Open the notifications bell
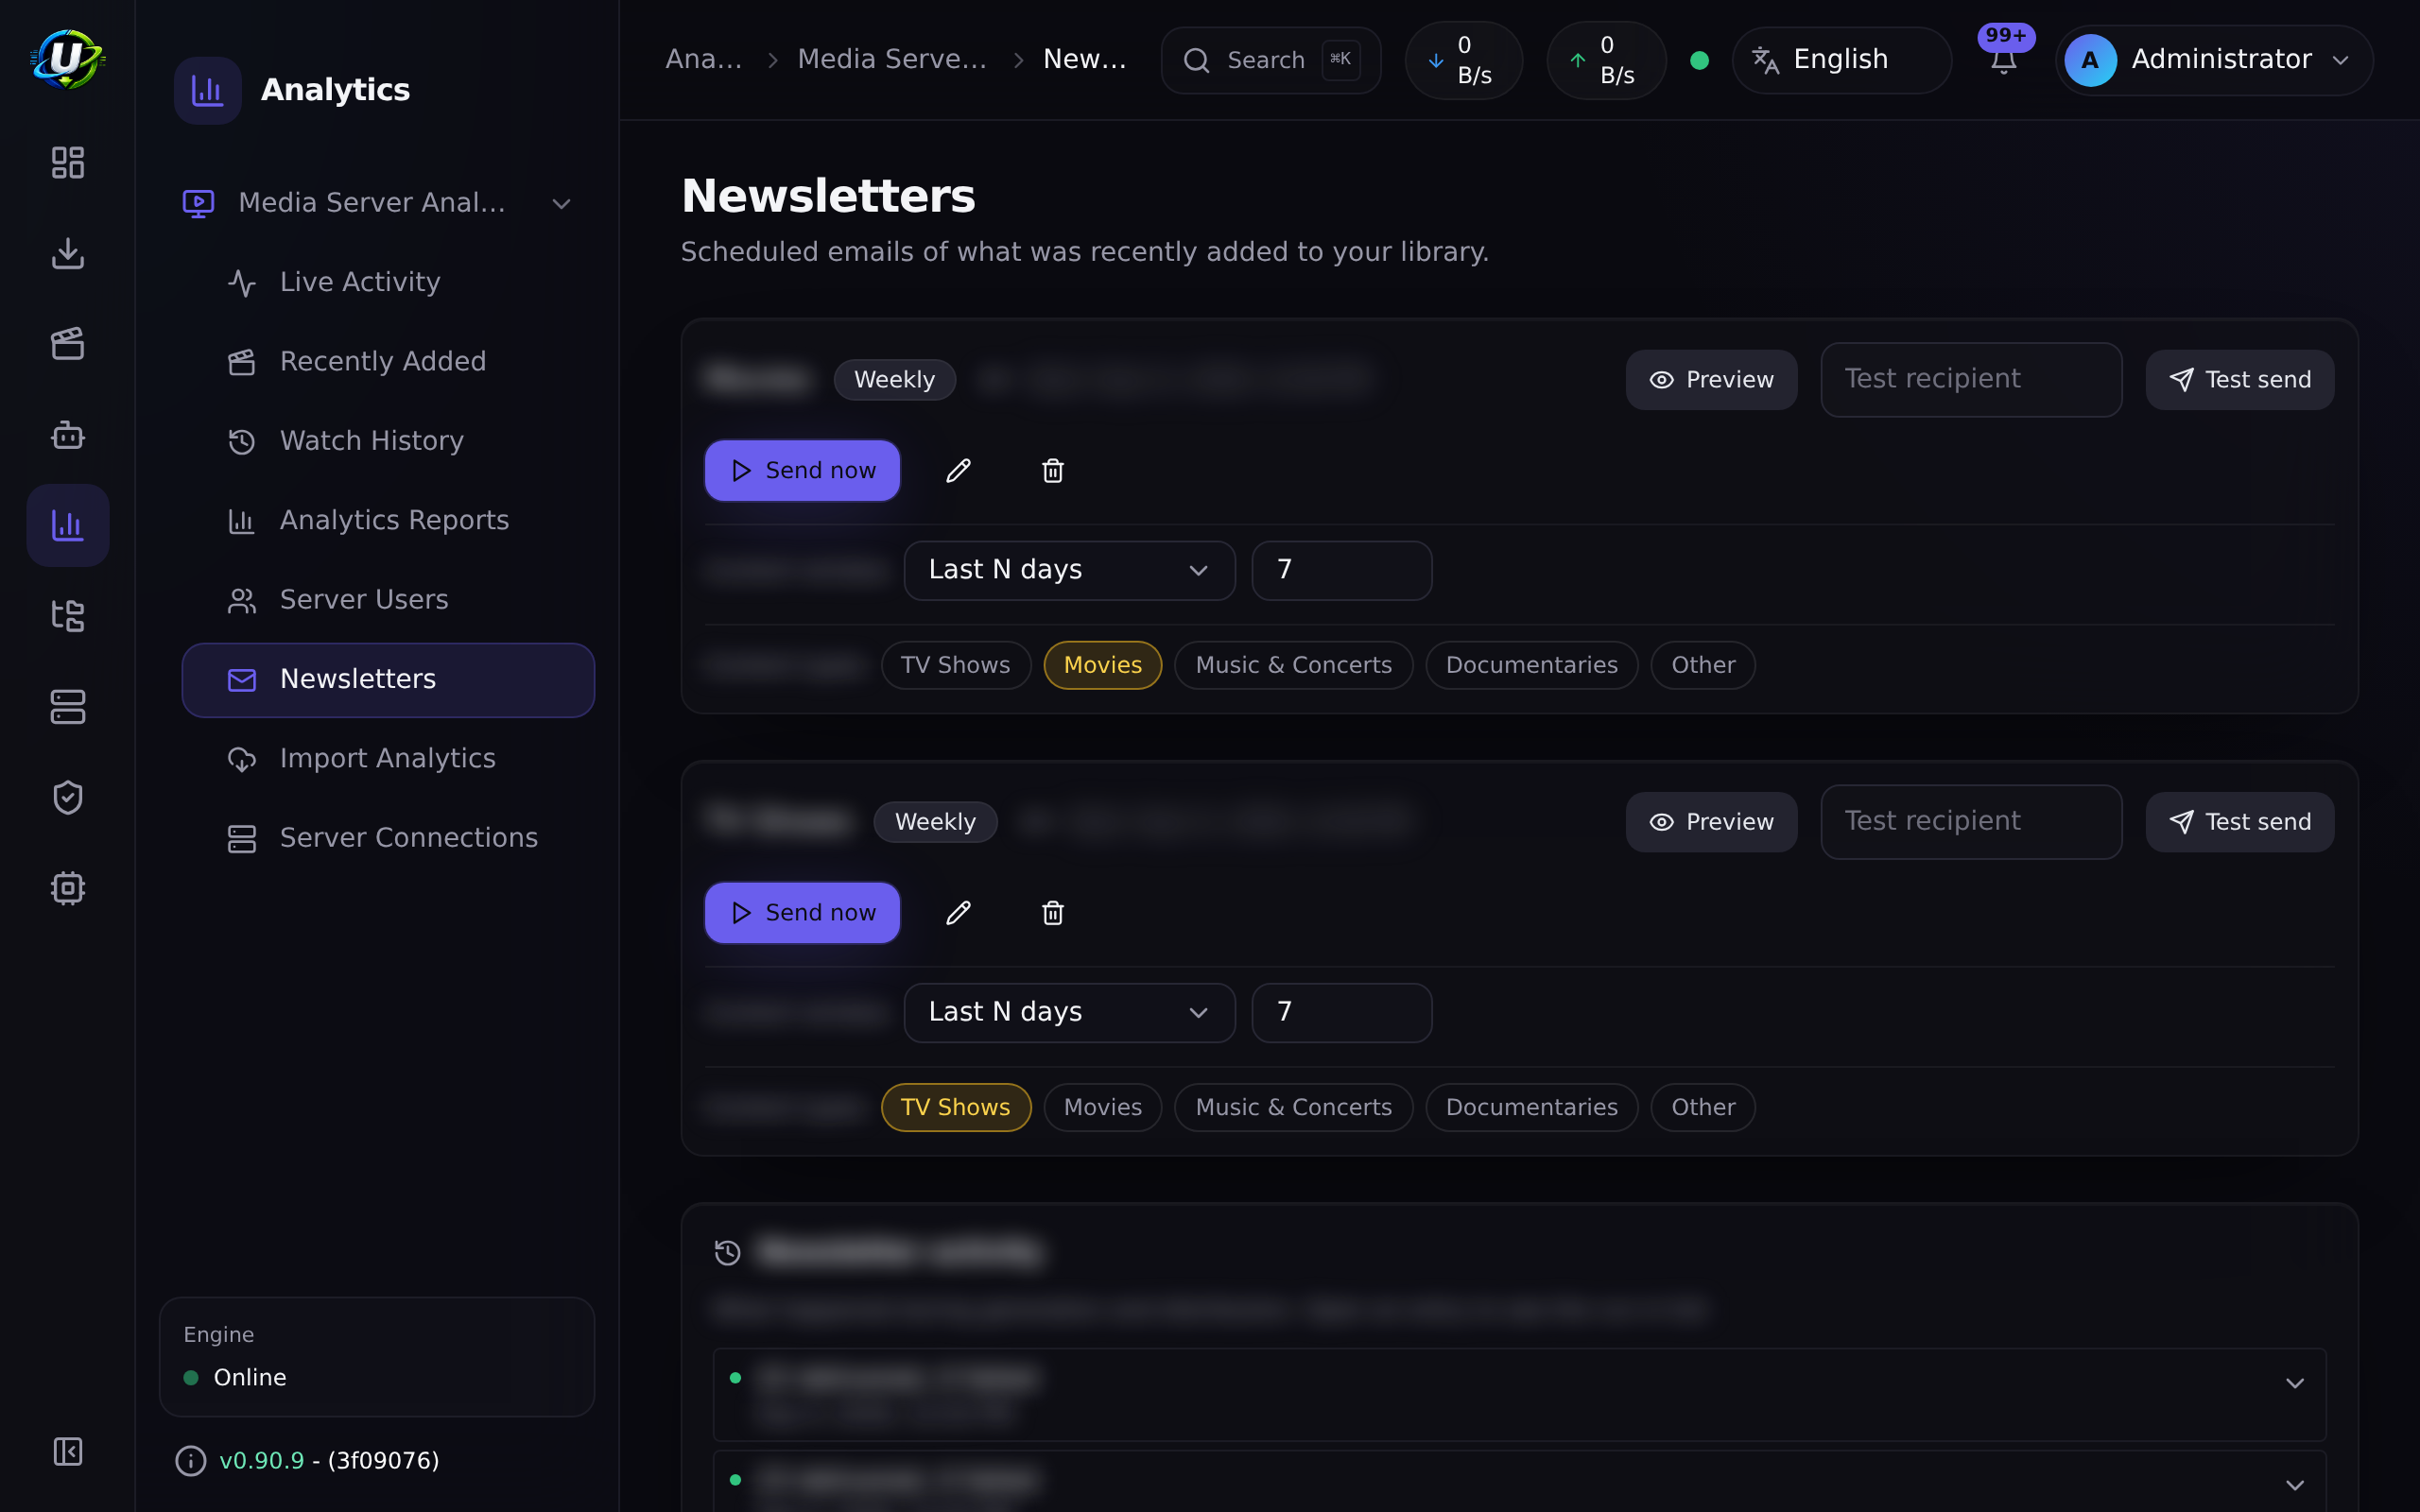The image size is (2420, 1512). pyautogui.click(x=2003, y=60)
